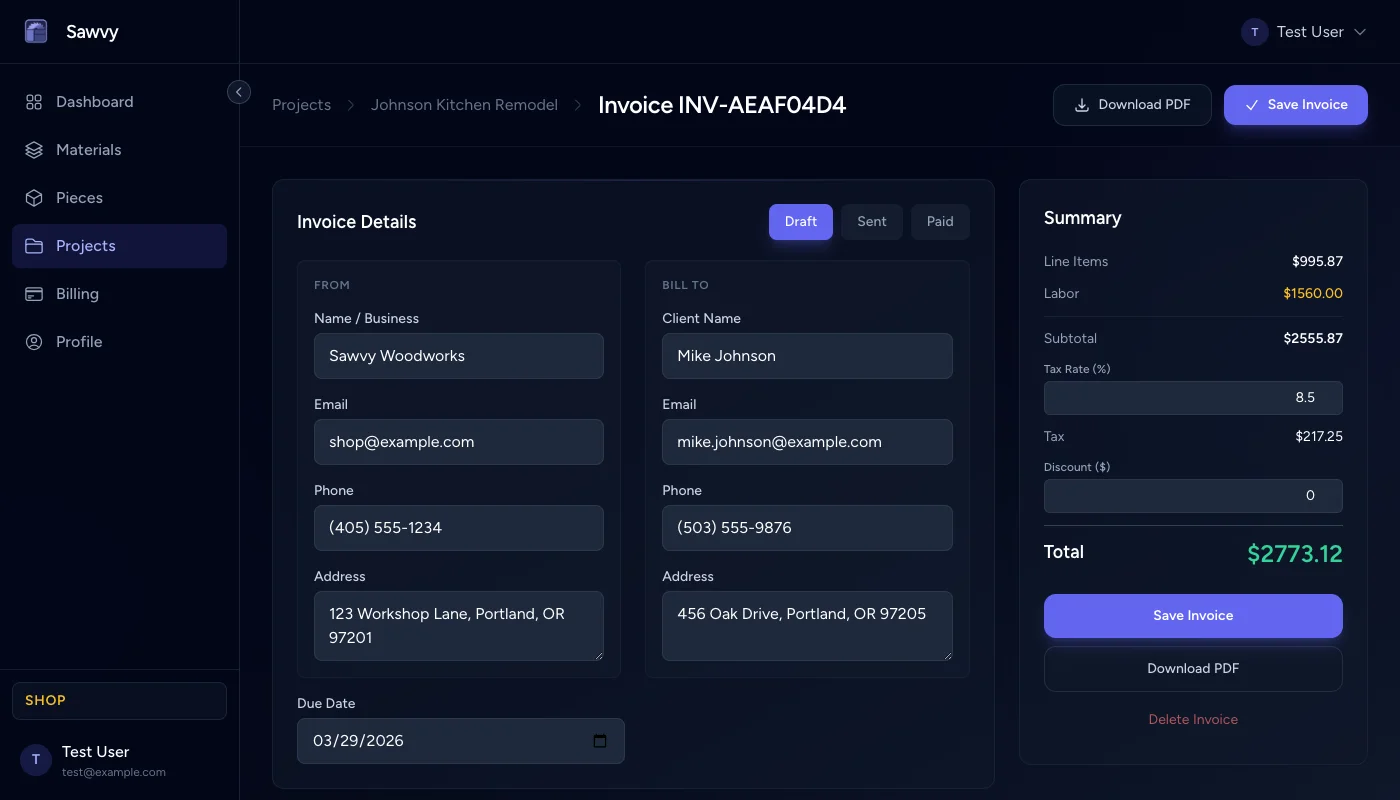Open the Johnson Kitchen Remodel breadcrumb
1400x800 pixels.
(464, 104)
